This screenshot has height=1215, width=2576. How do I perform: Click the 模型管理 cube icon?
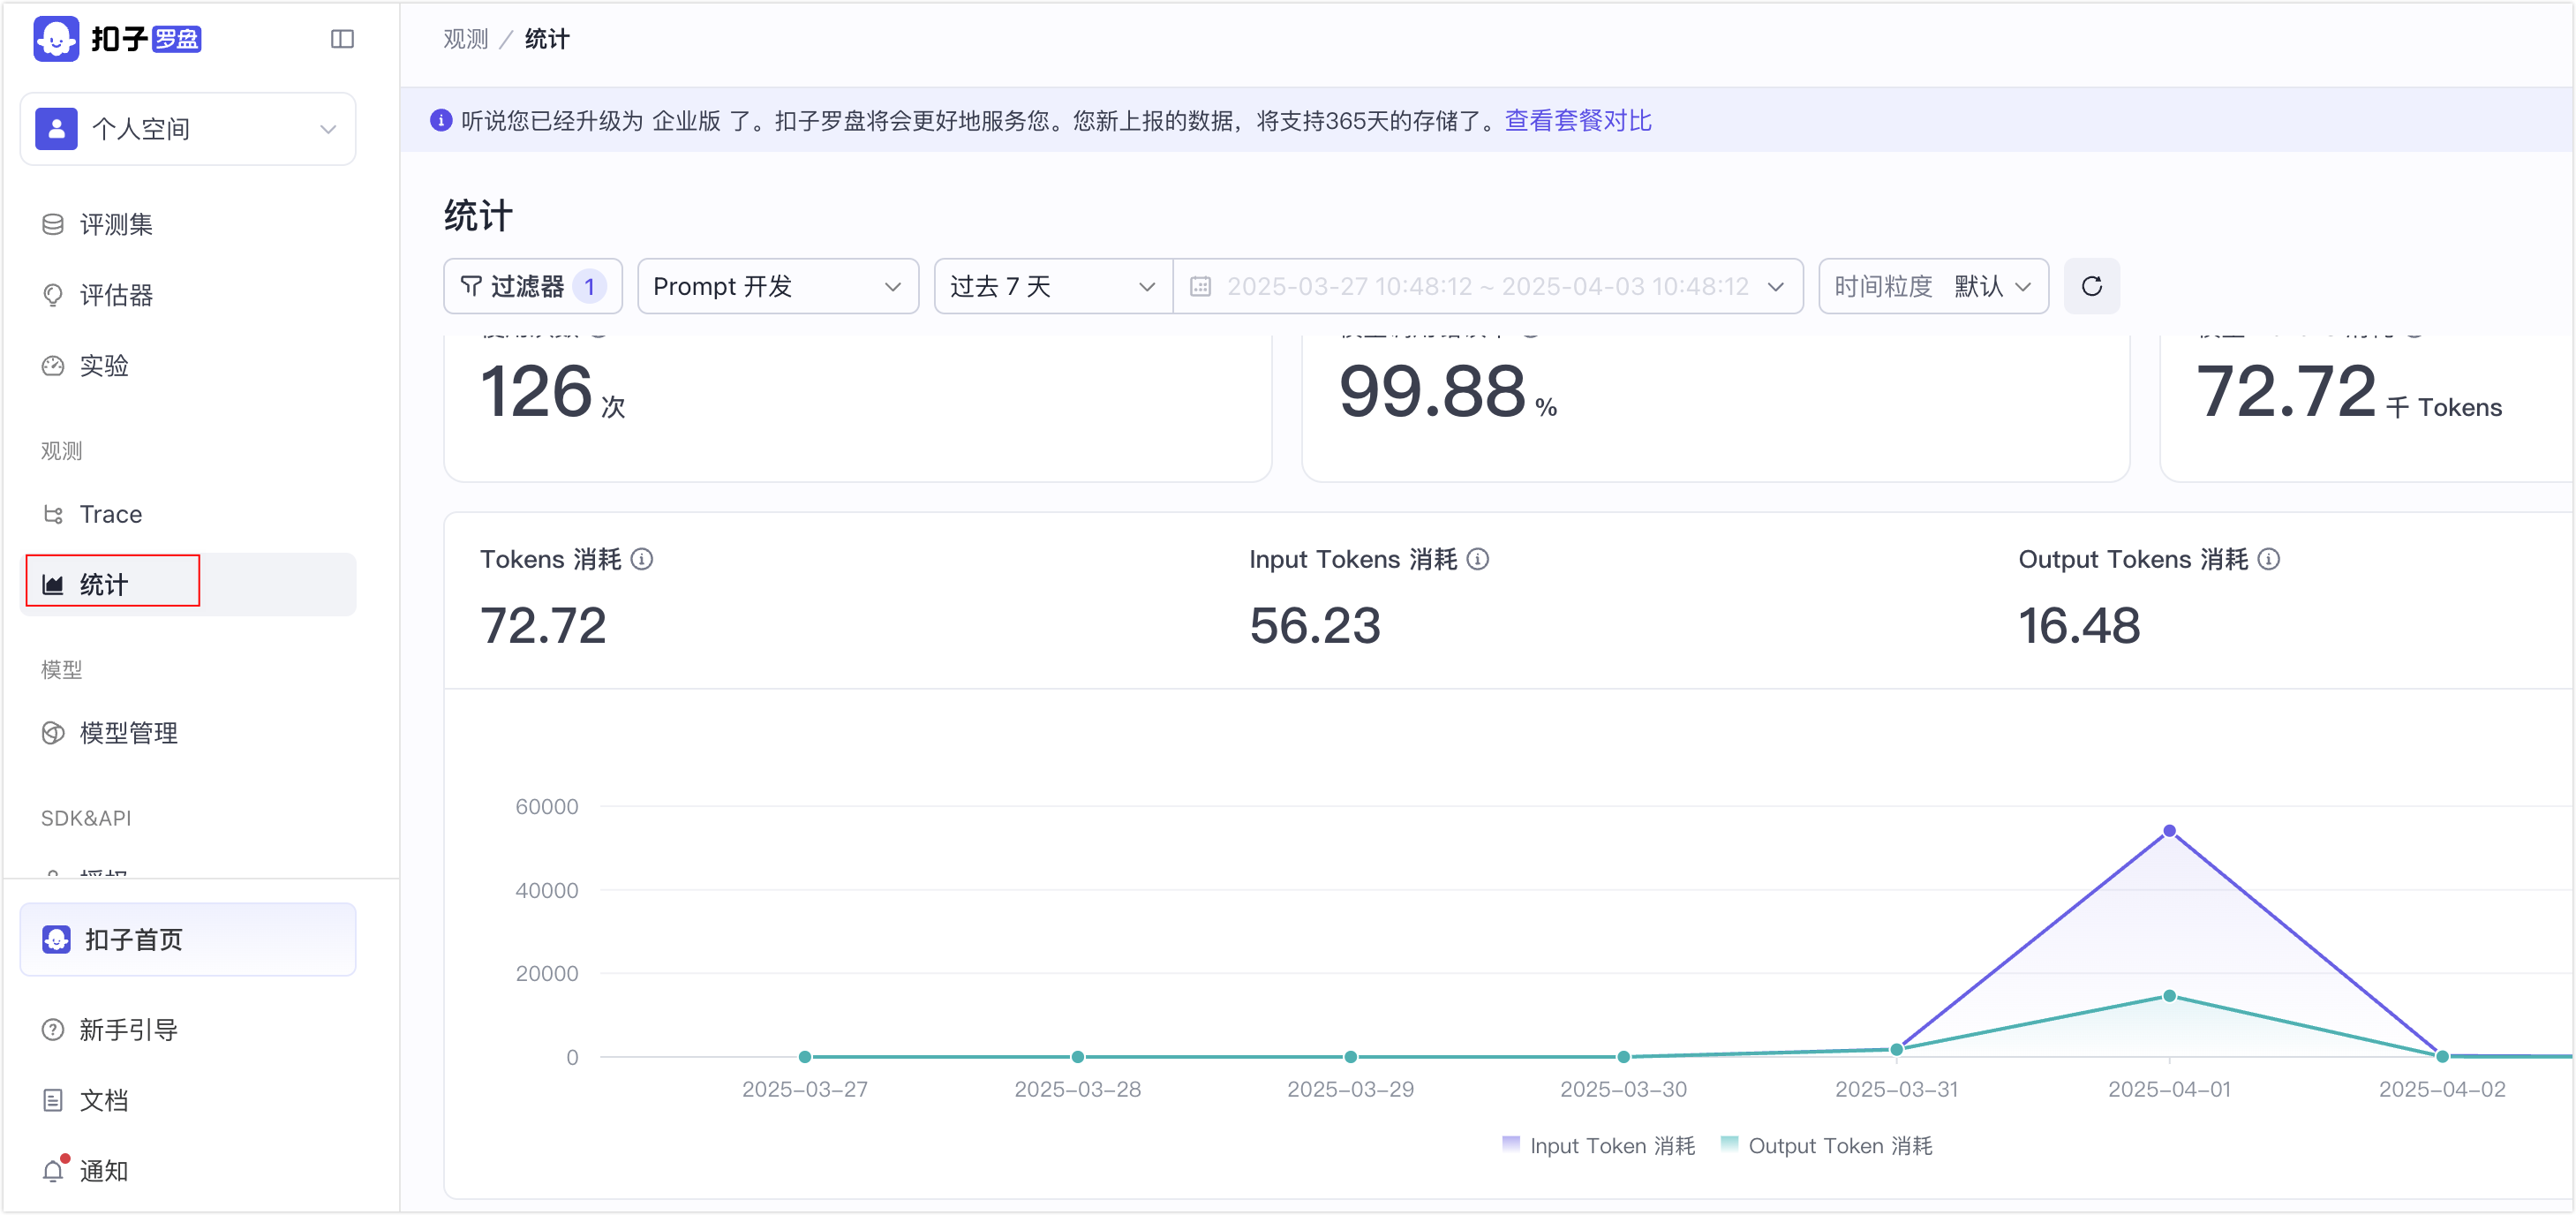(53, 733)
